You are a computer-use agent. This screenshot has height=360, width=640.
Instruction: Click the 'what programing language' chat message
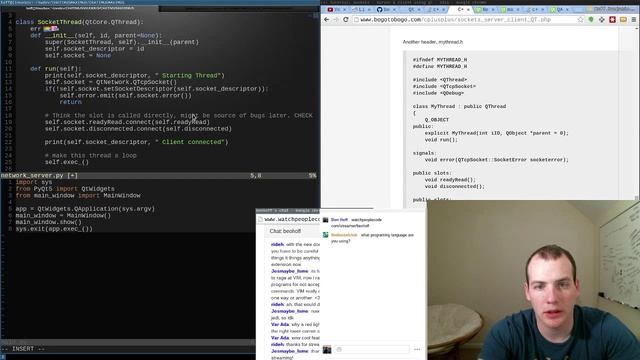[x=372, y=238]
